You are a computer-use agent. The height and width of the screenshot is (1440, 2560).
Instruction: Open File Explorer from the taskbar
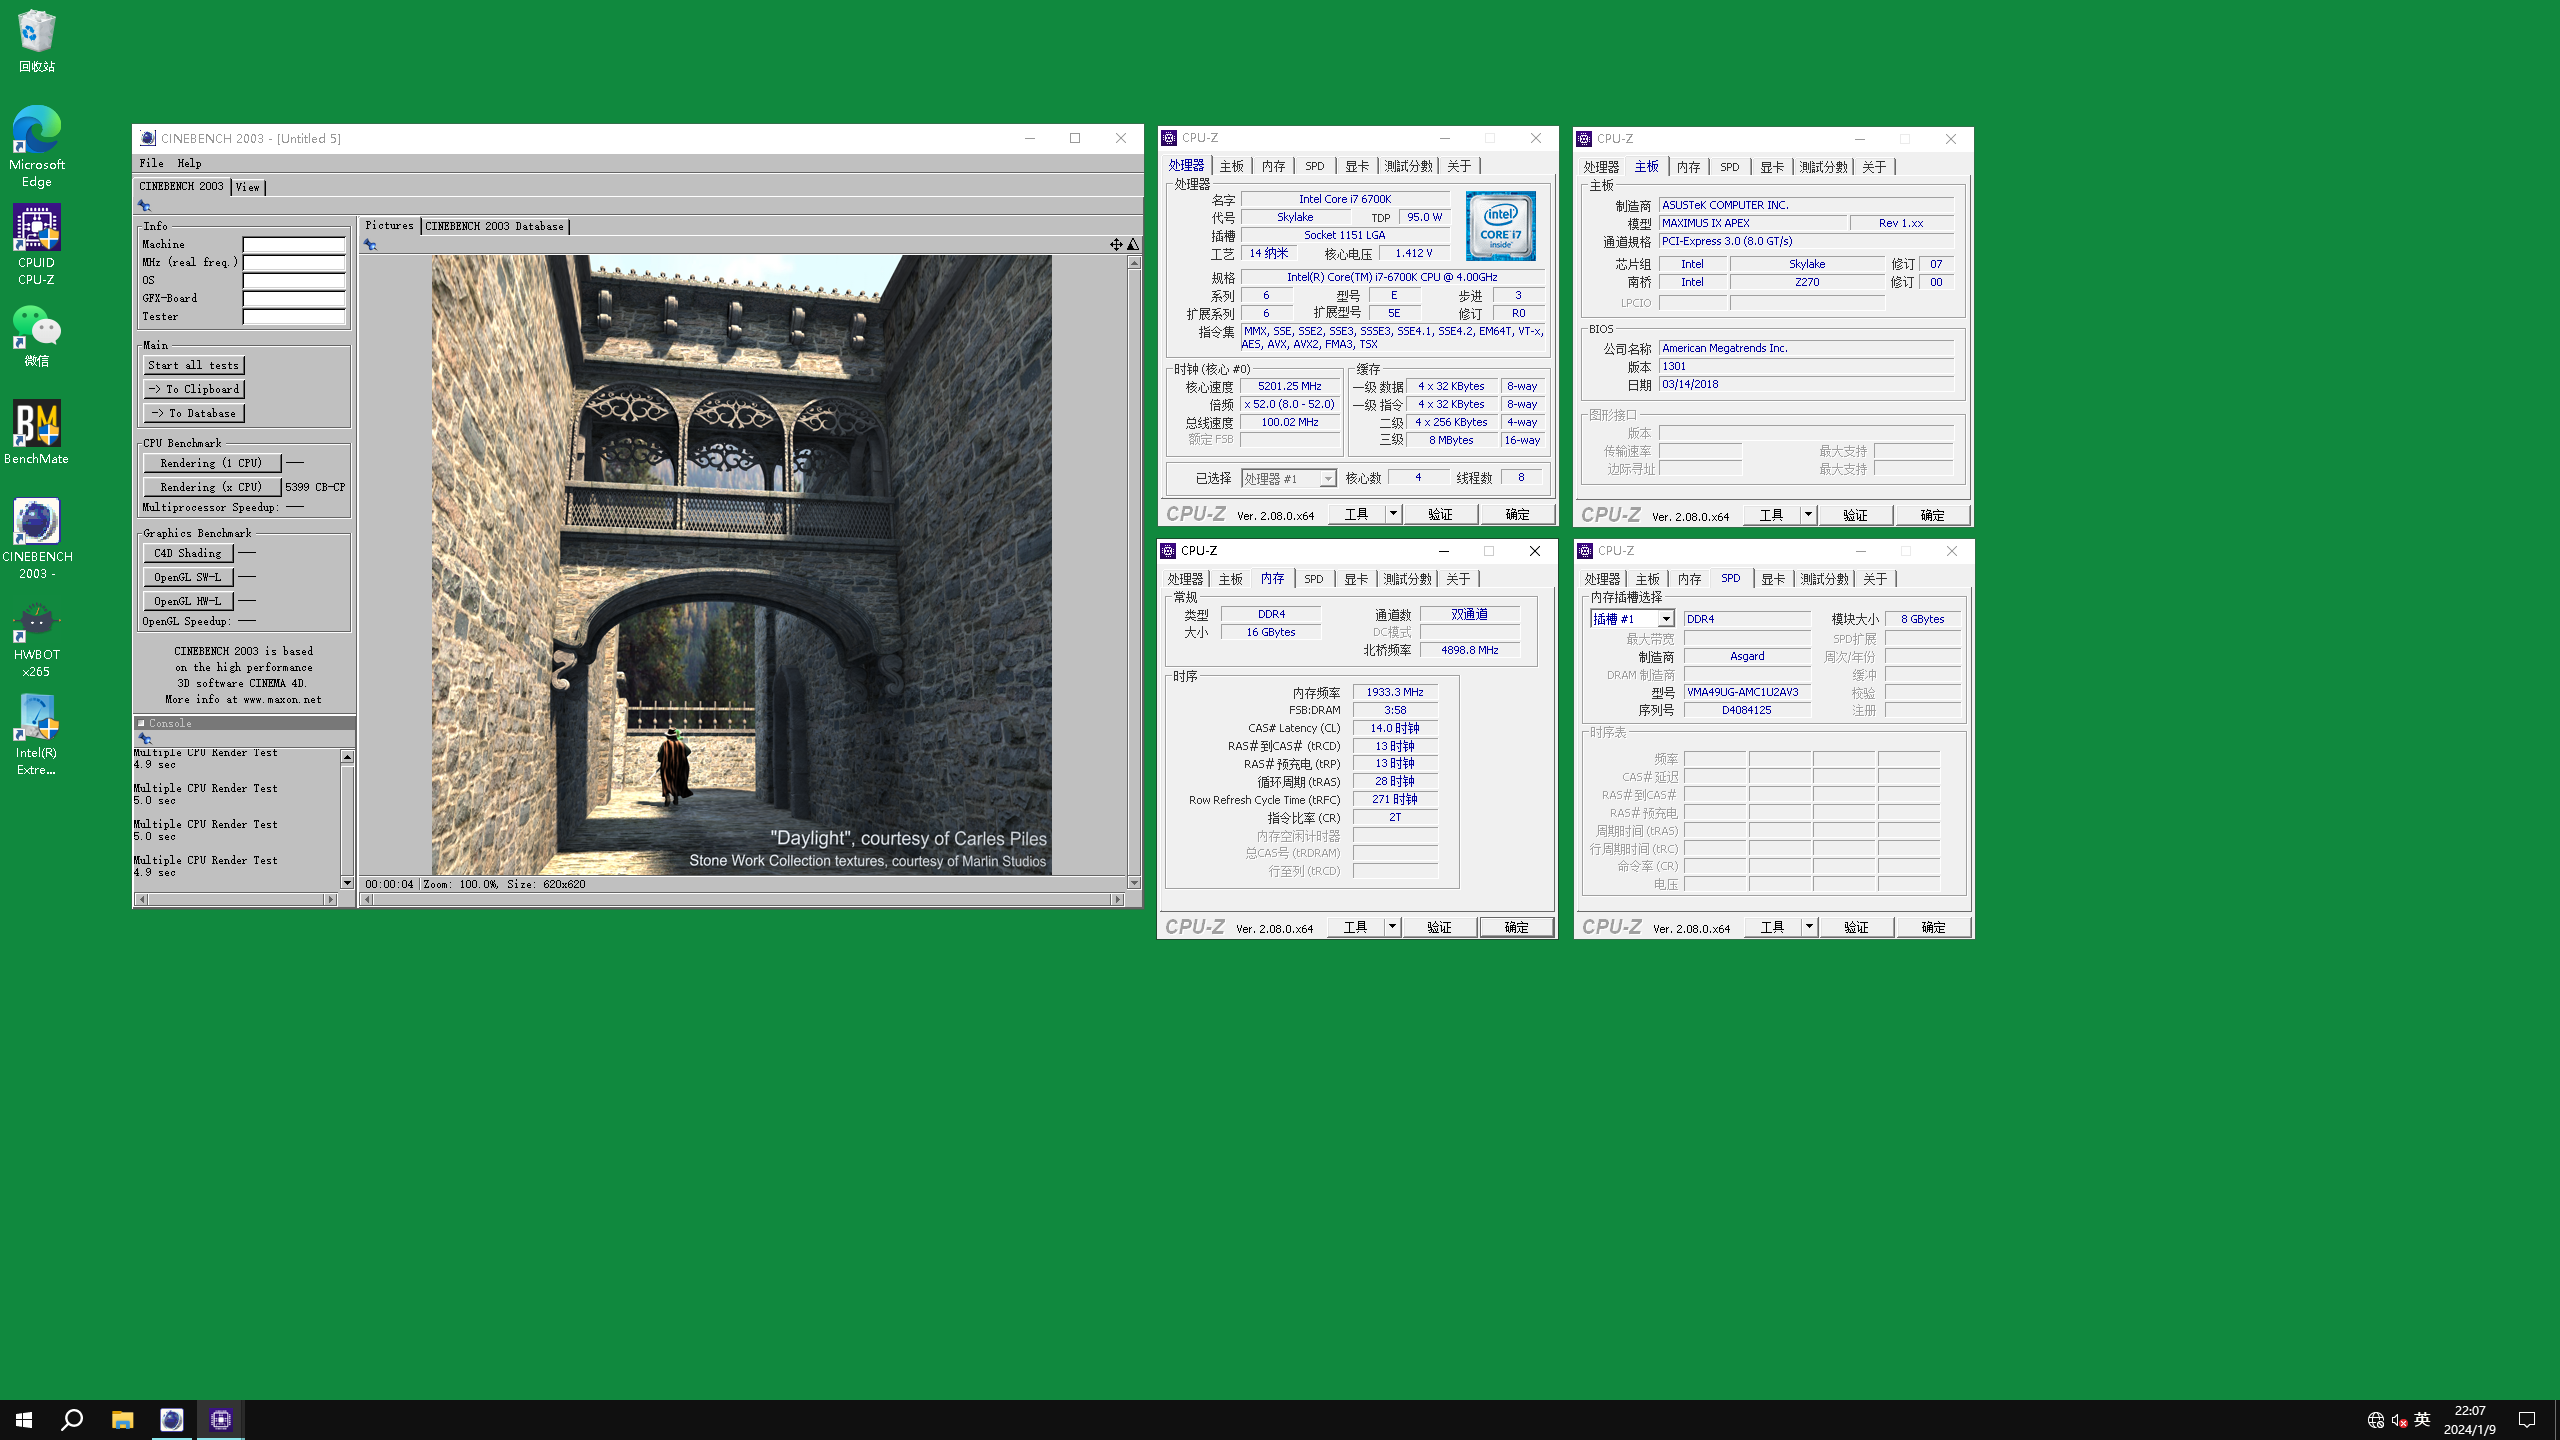click(x=122, y=1419)
